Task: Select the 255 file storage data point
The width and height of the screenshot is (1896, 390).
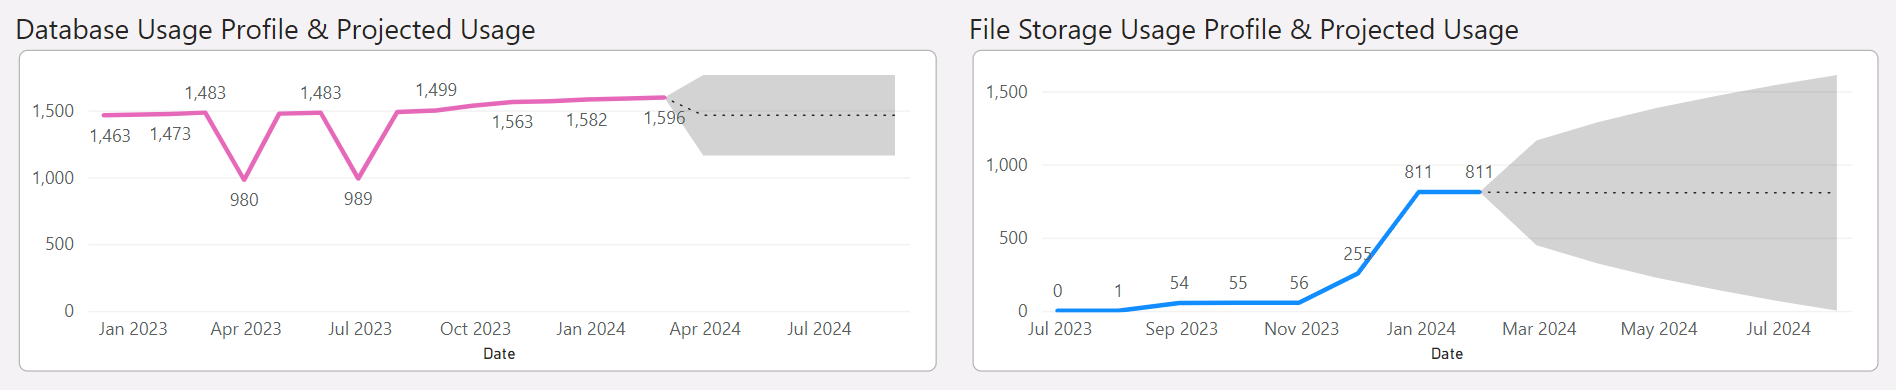Action: (1358, 273)
